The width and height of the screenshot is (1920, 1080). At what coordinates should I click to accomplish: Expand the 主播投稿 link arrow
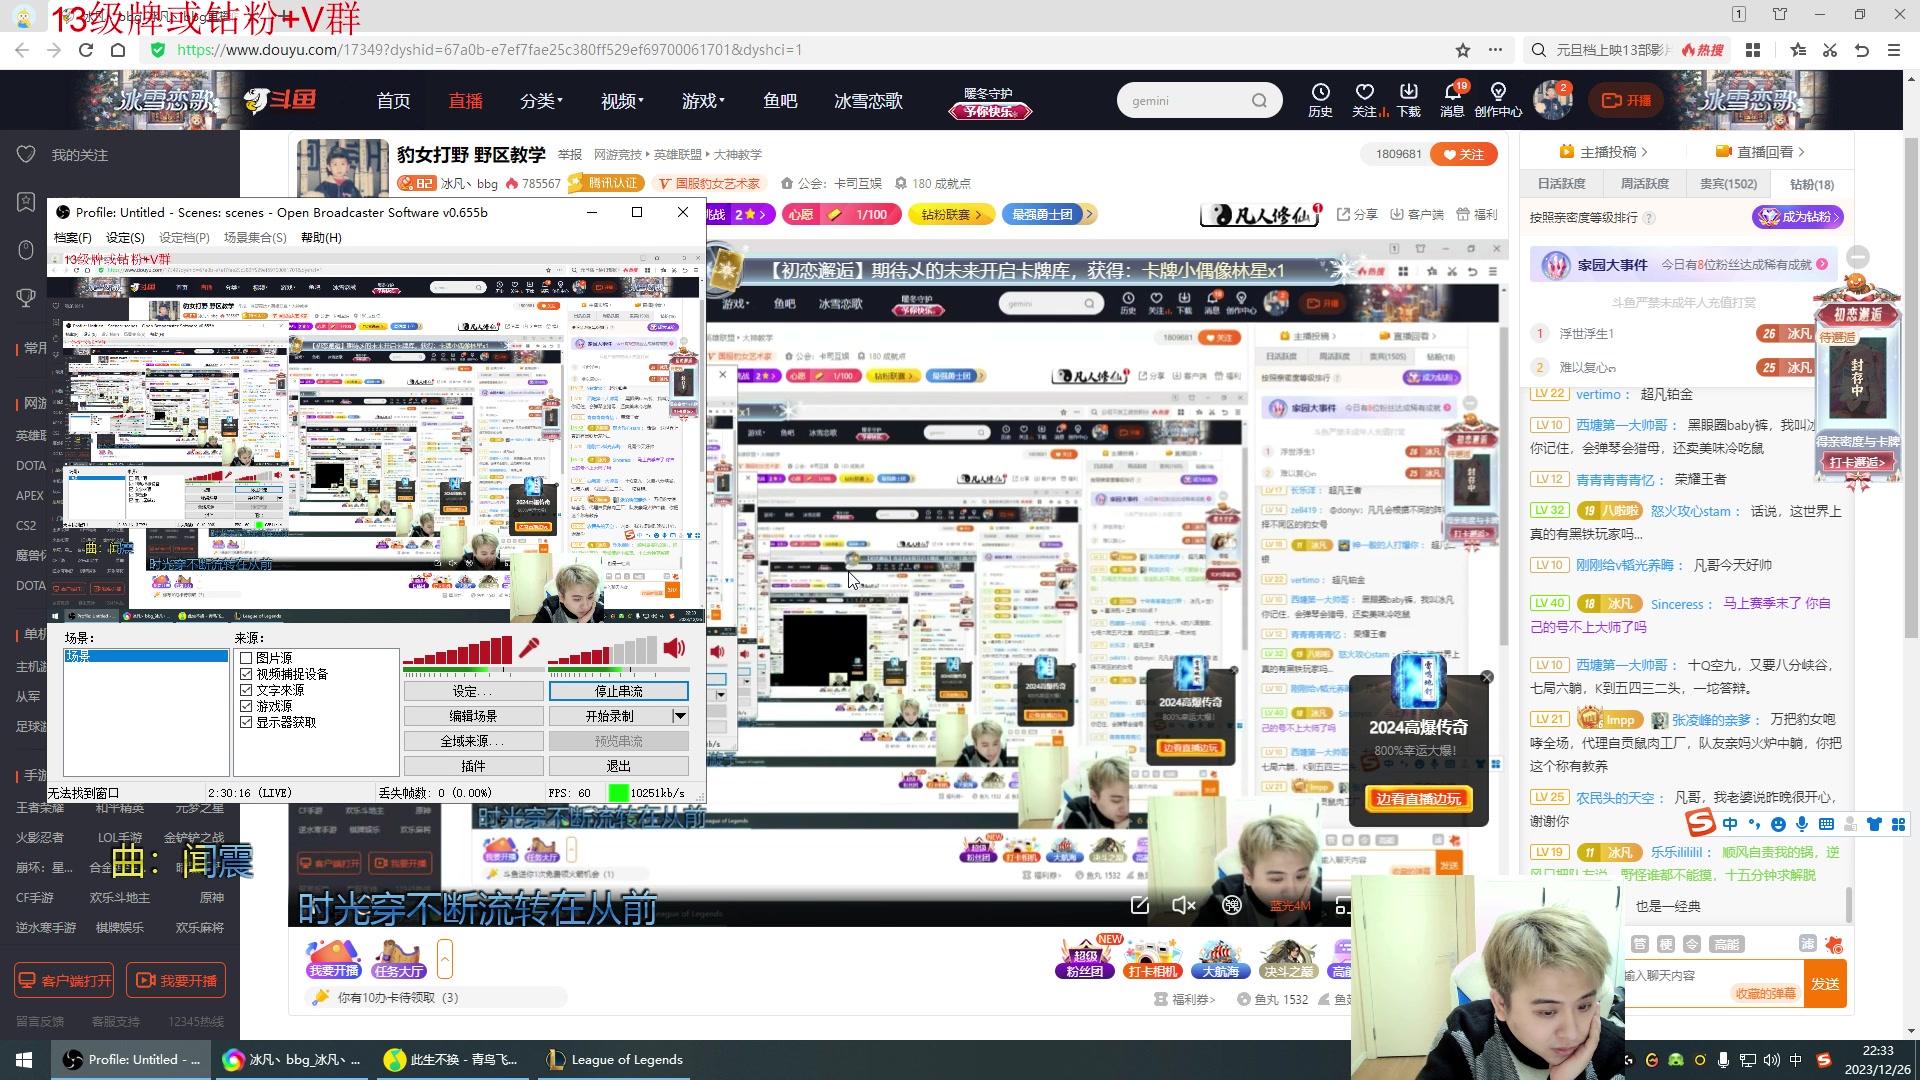tap(1644, 152)
